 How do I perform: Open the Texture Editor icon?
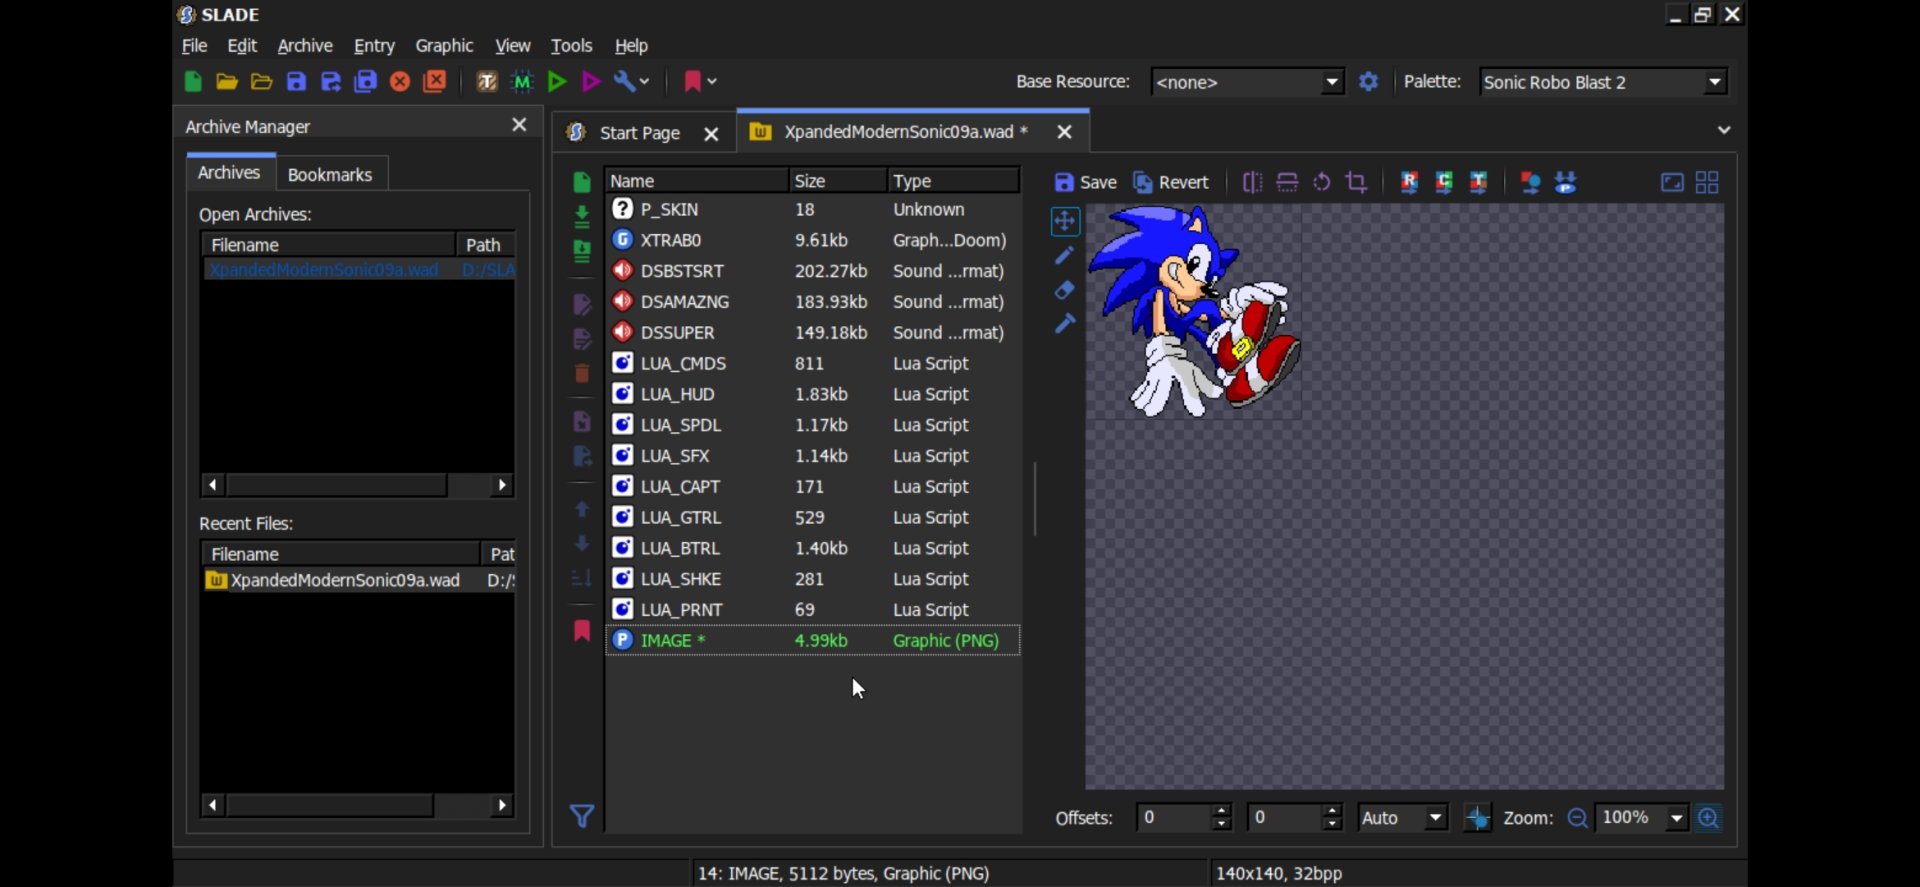(x=487, y=82)
